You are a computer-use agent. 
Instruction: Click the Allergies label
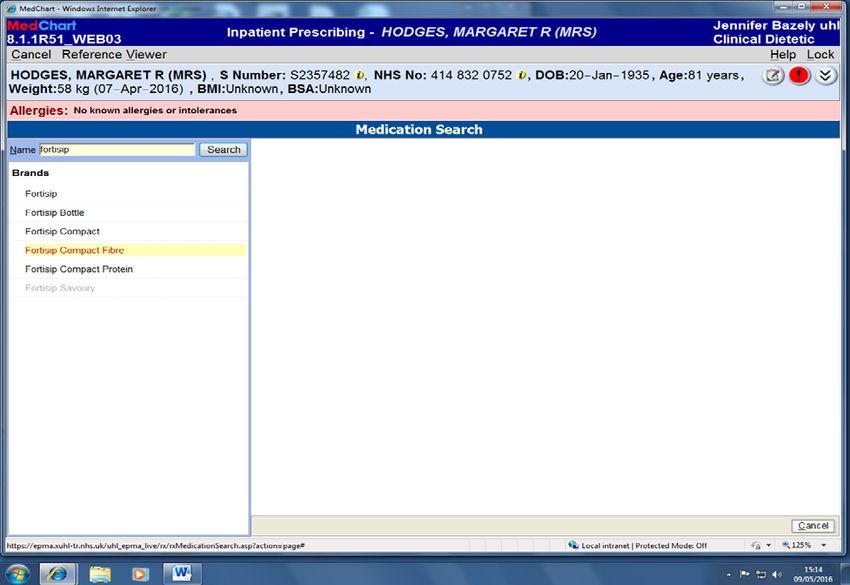click(38, 111)
